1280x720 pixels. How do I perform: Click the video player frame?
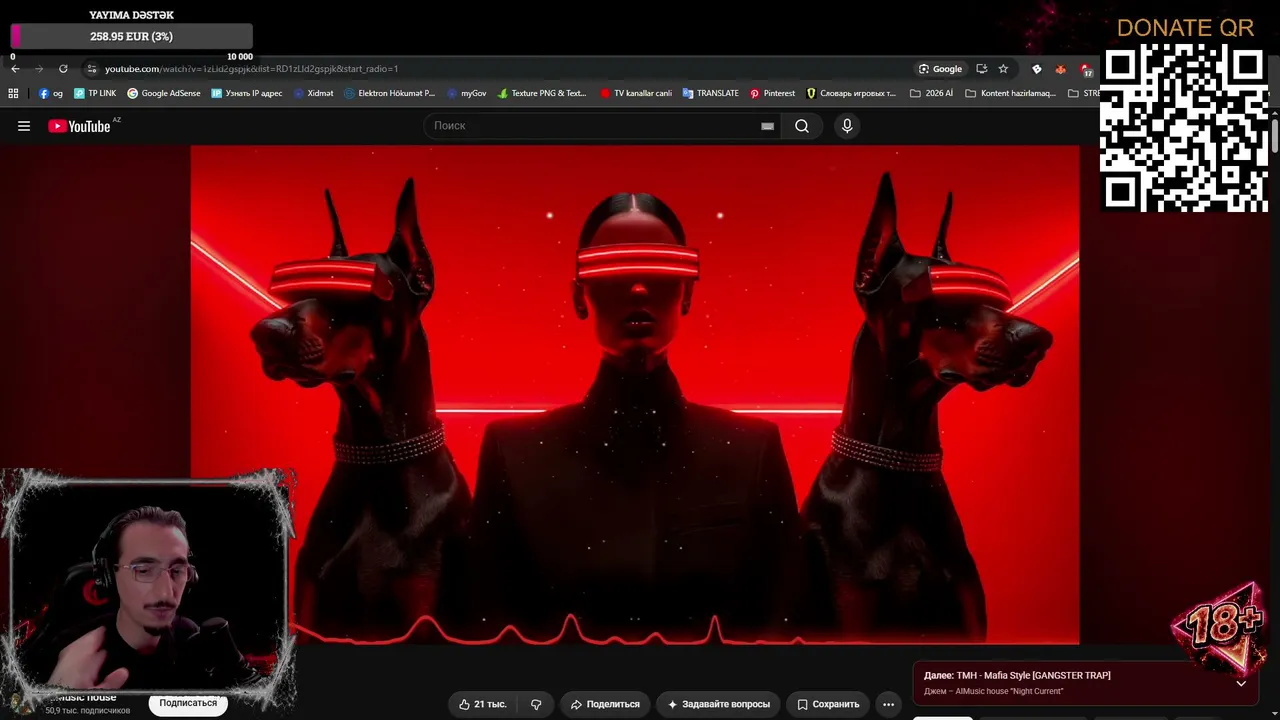pos(635,395)
